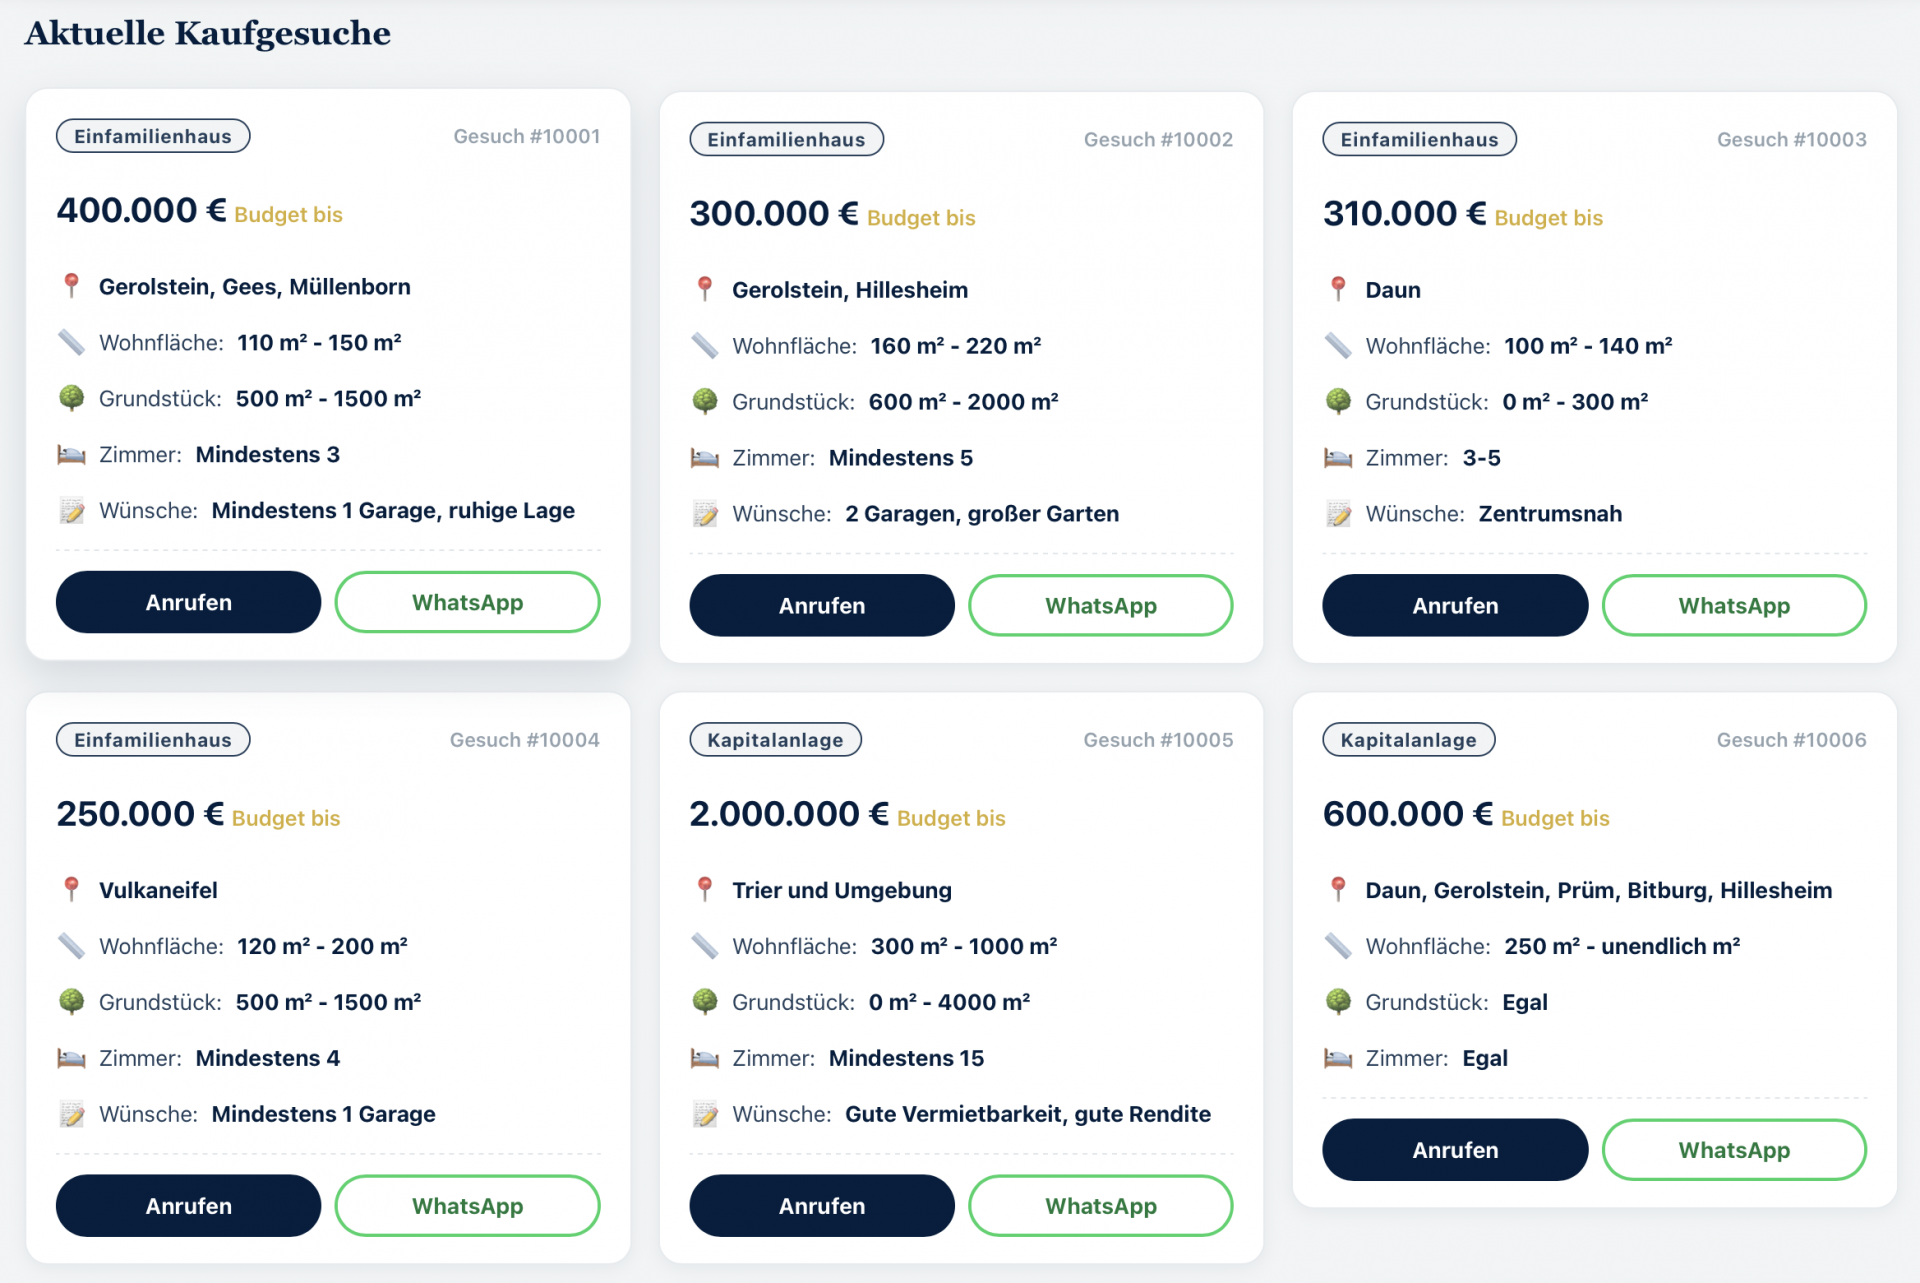Screen dimensions: 1920x1283
Task: Open WhatsApp for Gesuch #10002
Action: (x=1100, y=605)
